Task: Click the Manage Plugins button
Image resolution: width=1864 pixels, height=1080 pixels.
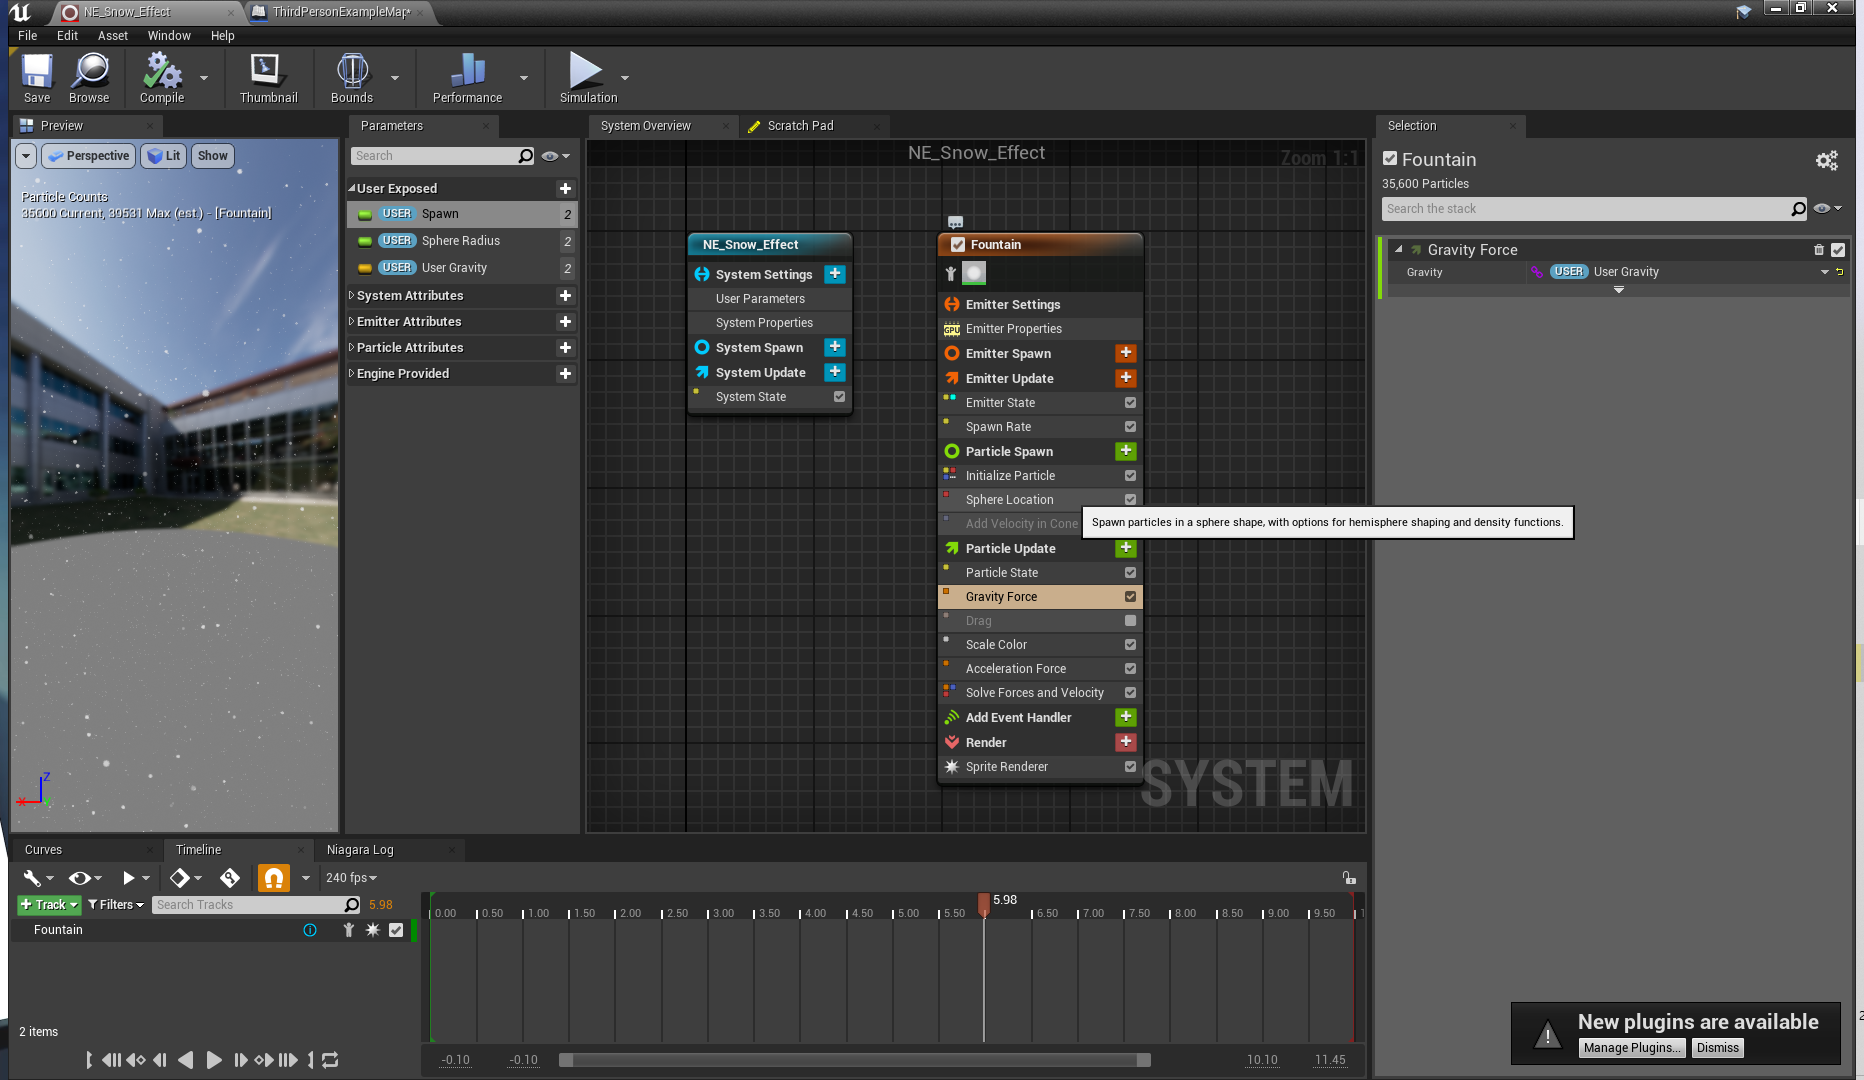Action: tap(1632, 1048)
